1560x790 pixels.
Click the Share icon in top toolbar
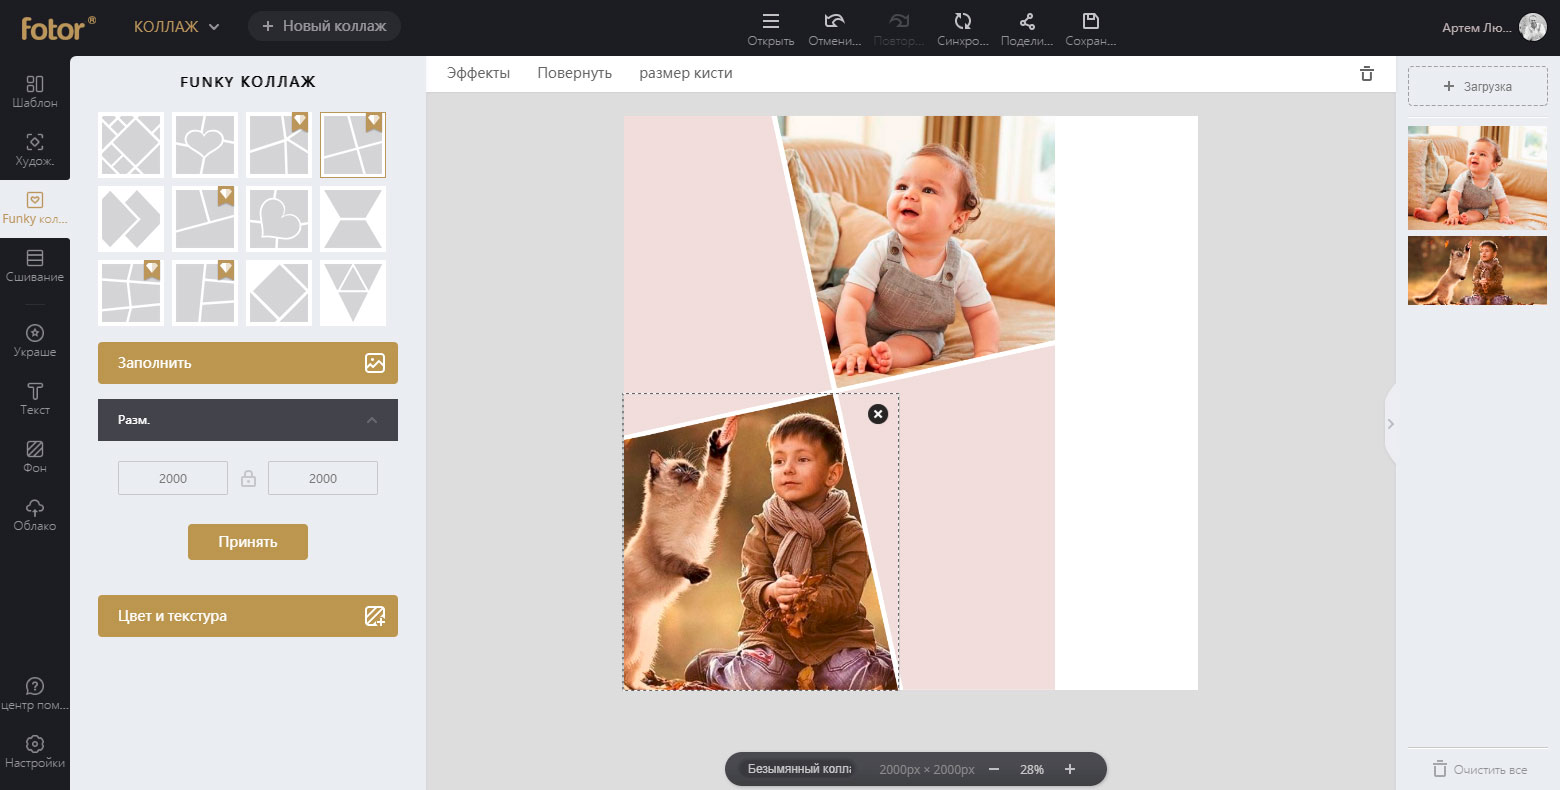[x=1027, y=22]
